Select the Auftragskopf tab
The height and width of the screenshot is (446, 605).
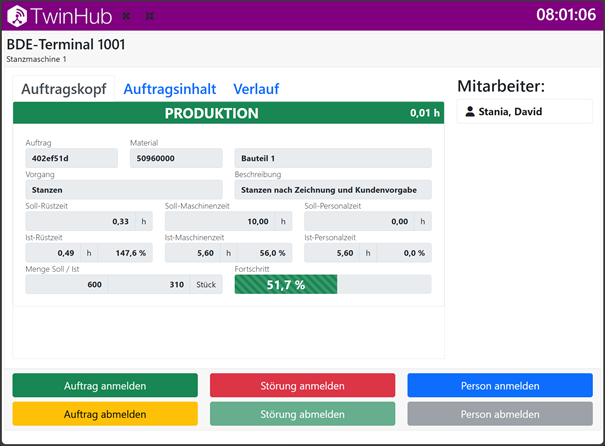(66, 89)
